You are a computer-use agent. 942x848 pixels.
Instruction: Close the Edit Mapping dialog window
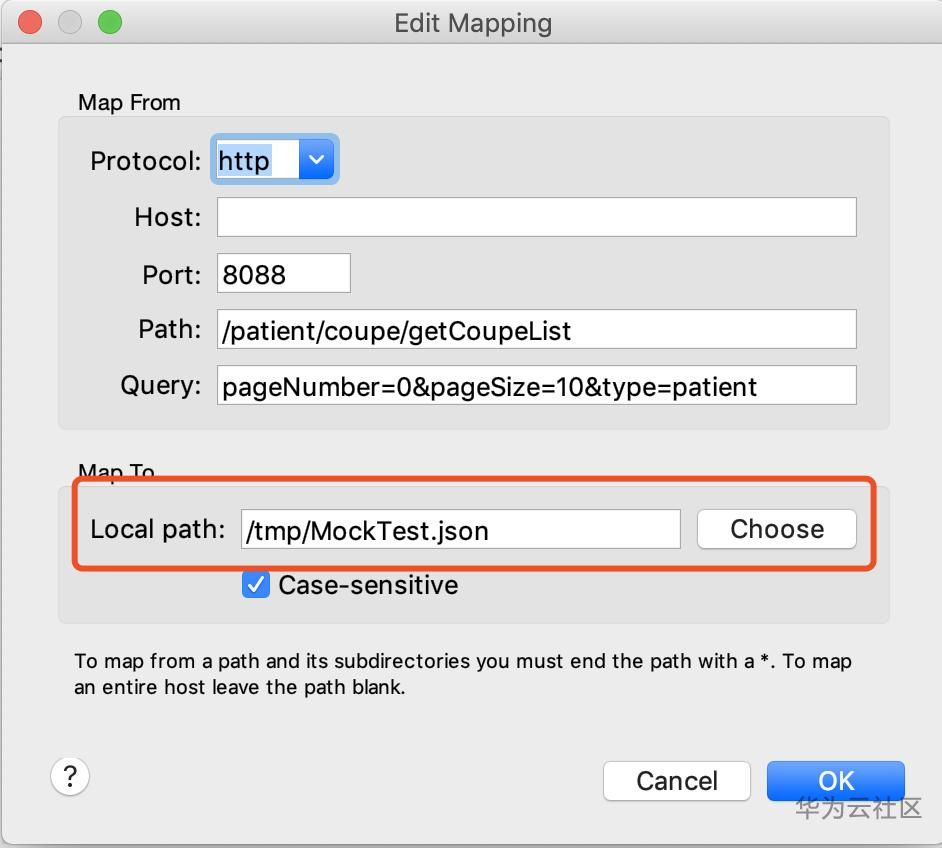point(30,22)
